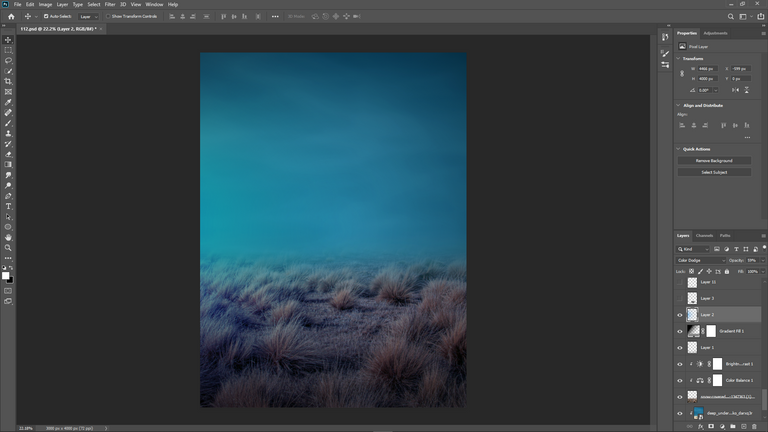Image resolution: width=768 pixels, height=432 pixels.
Task: Select the Zoom tool
Action: click(x=8, y=248)
